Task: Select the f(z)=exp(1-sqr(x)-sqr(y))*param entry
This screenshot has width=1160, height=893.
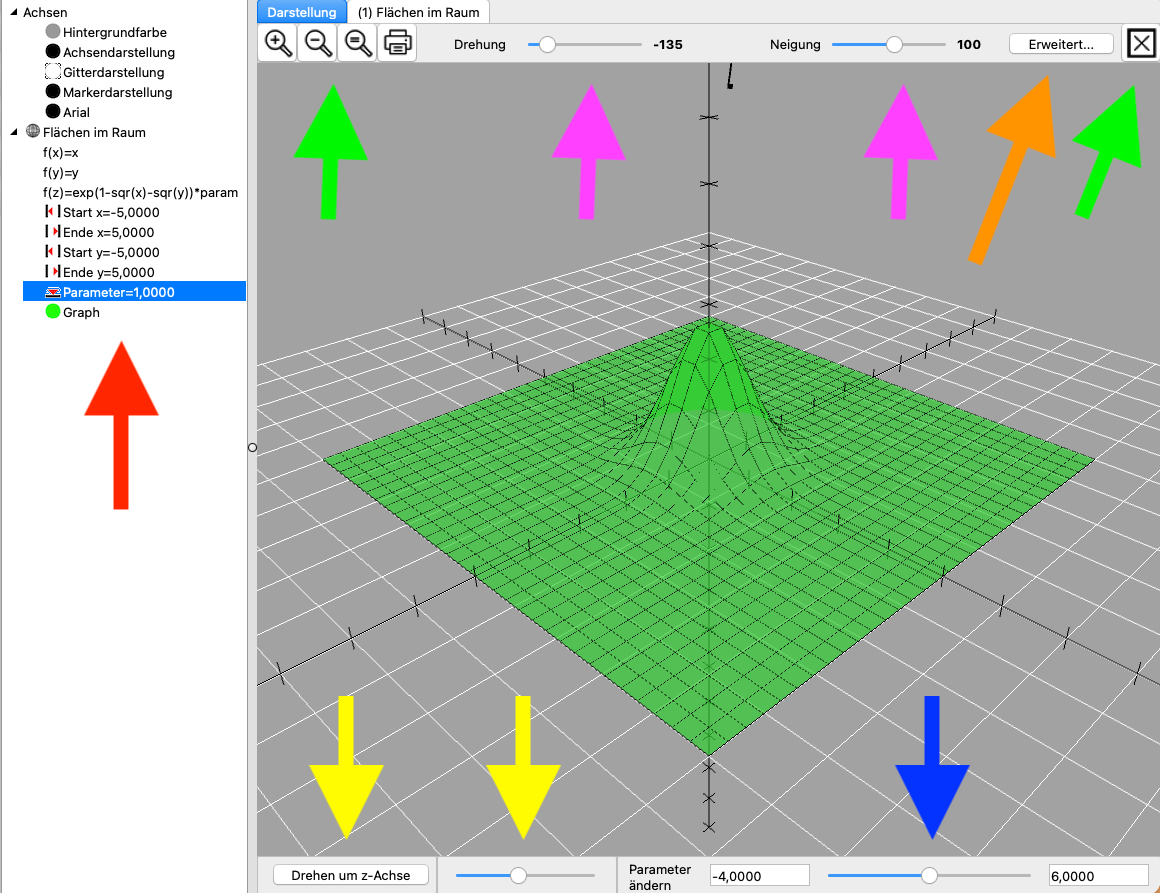Action: pyautogui.click(x=140, y=192)
